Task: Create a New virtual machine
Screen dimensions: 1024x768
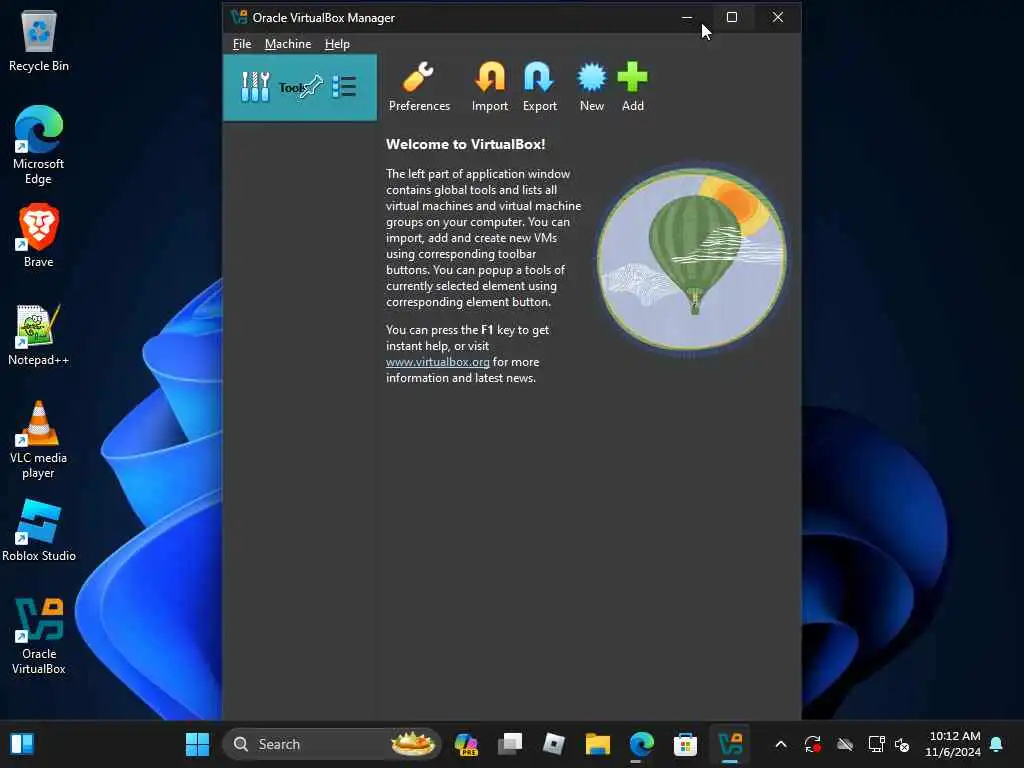Action: (592, 87)
